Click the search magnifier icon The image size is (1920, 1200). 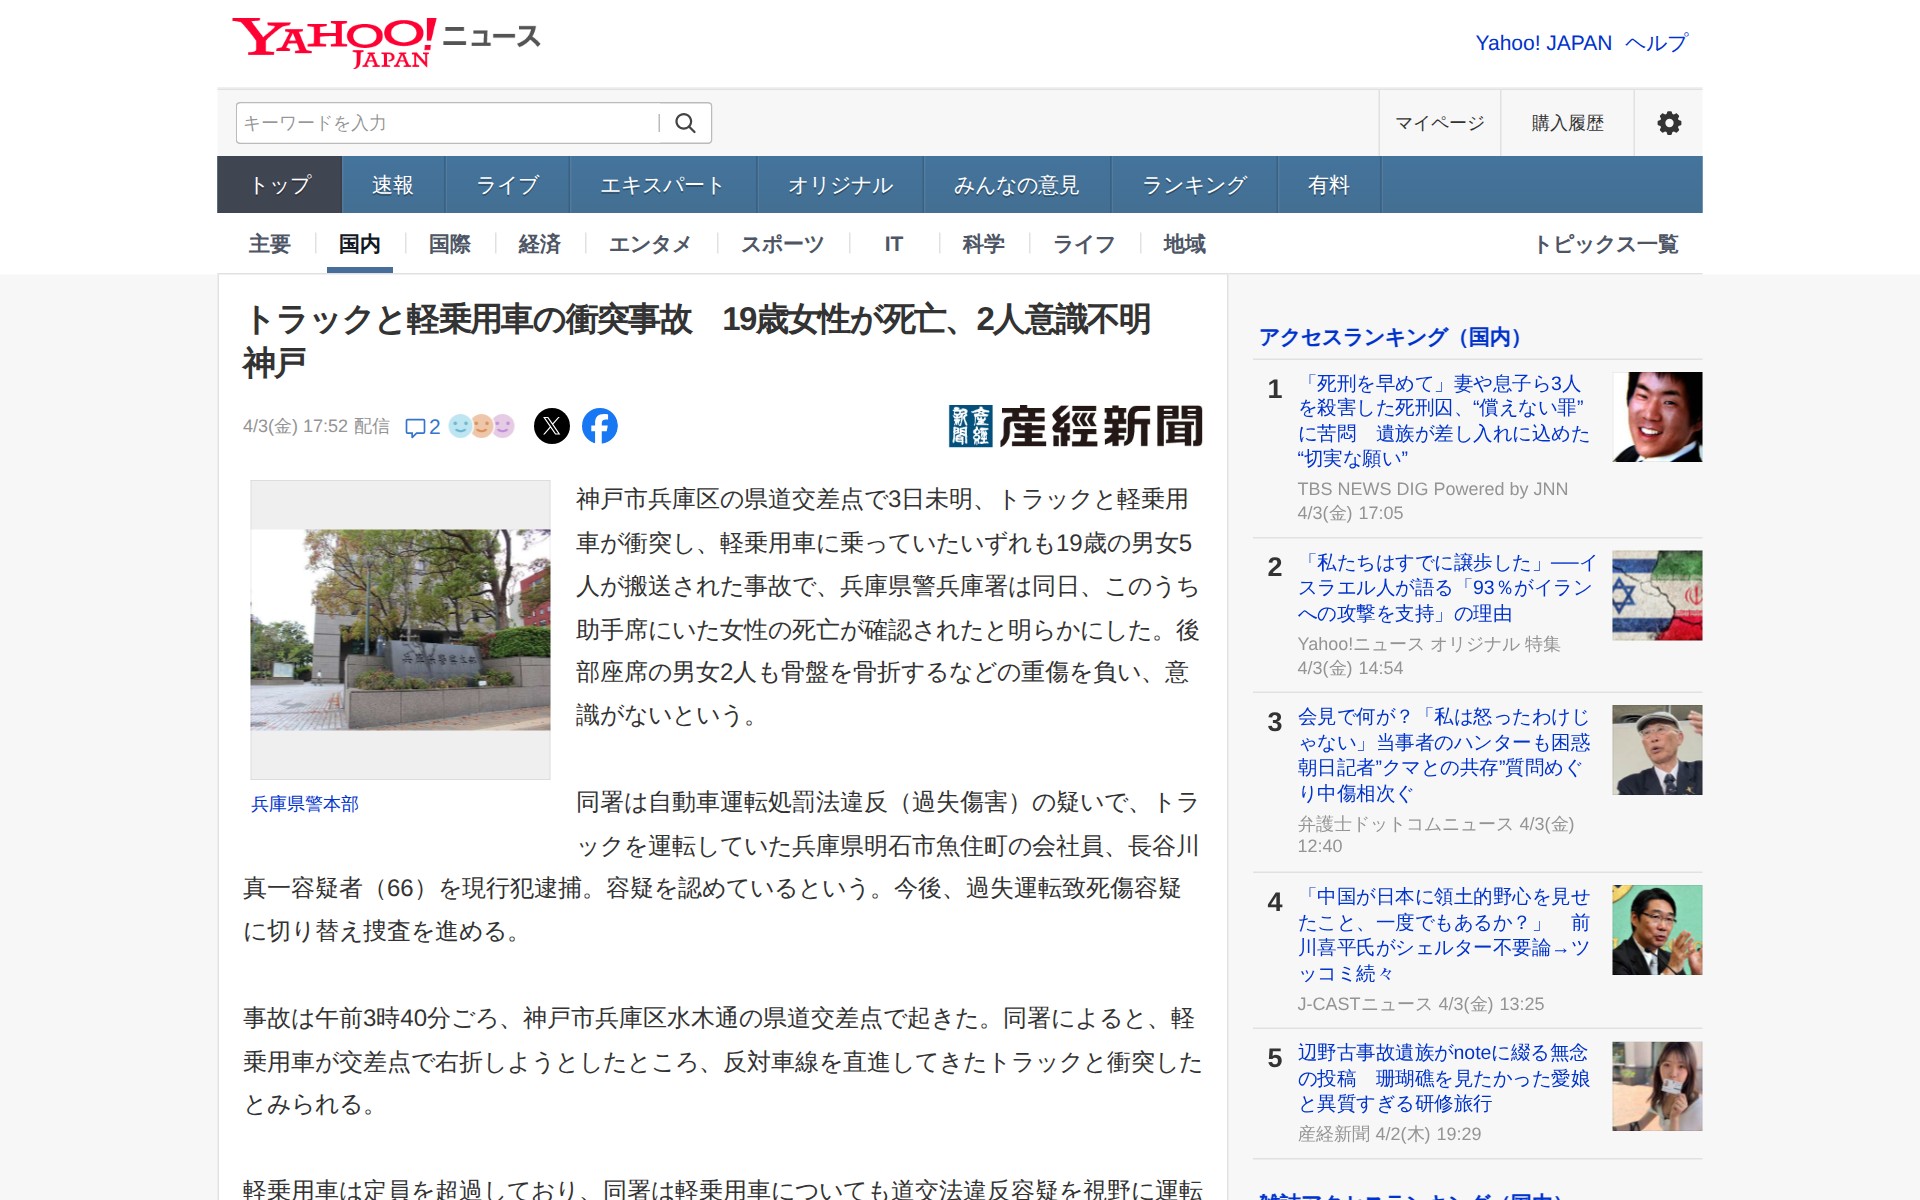pos(686,122)
